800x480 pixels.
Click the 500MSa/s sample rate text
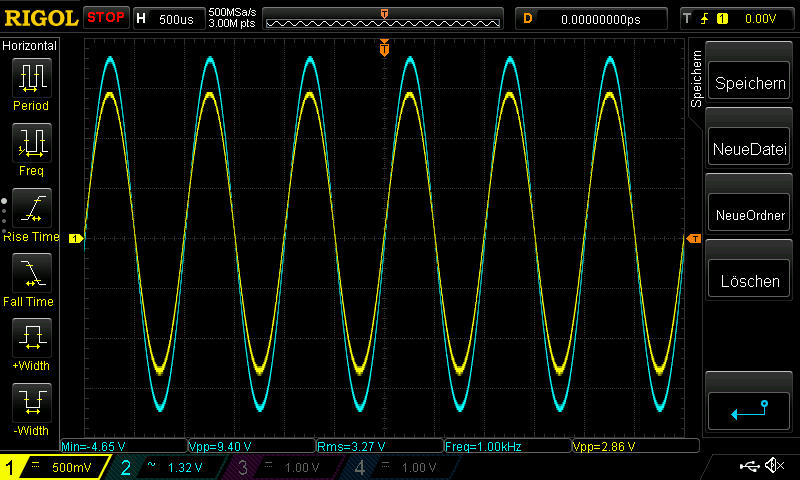(232, 12)
